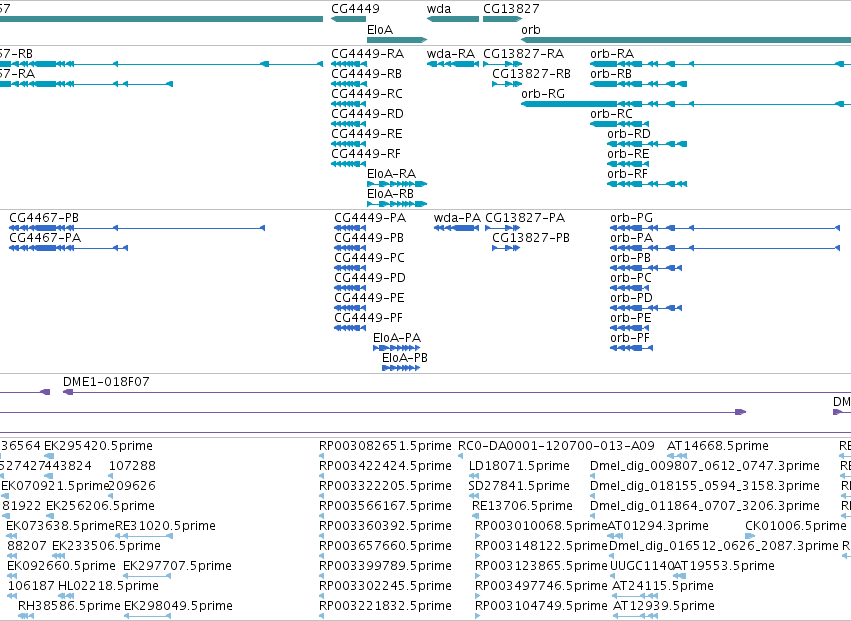
Task: Click the EloA-PA protein label
Action: click(x=397, y=339)
